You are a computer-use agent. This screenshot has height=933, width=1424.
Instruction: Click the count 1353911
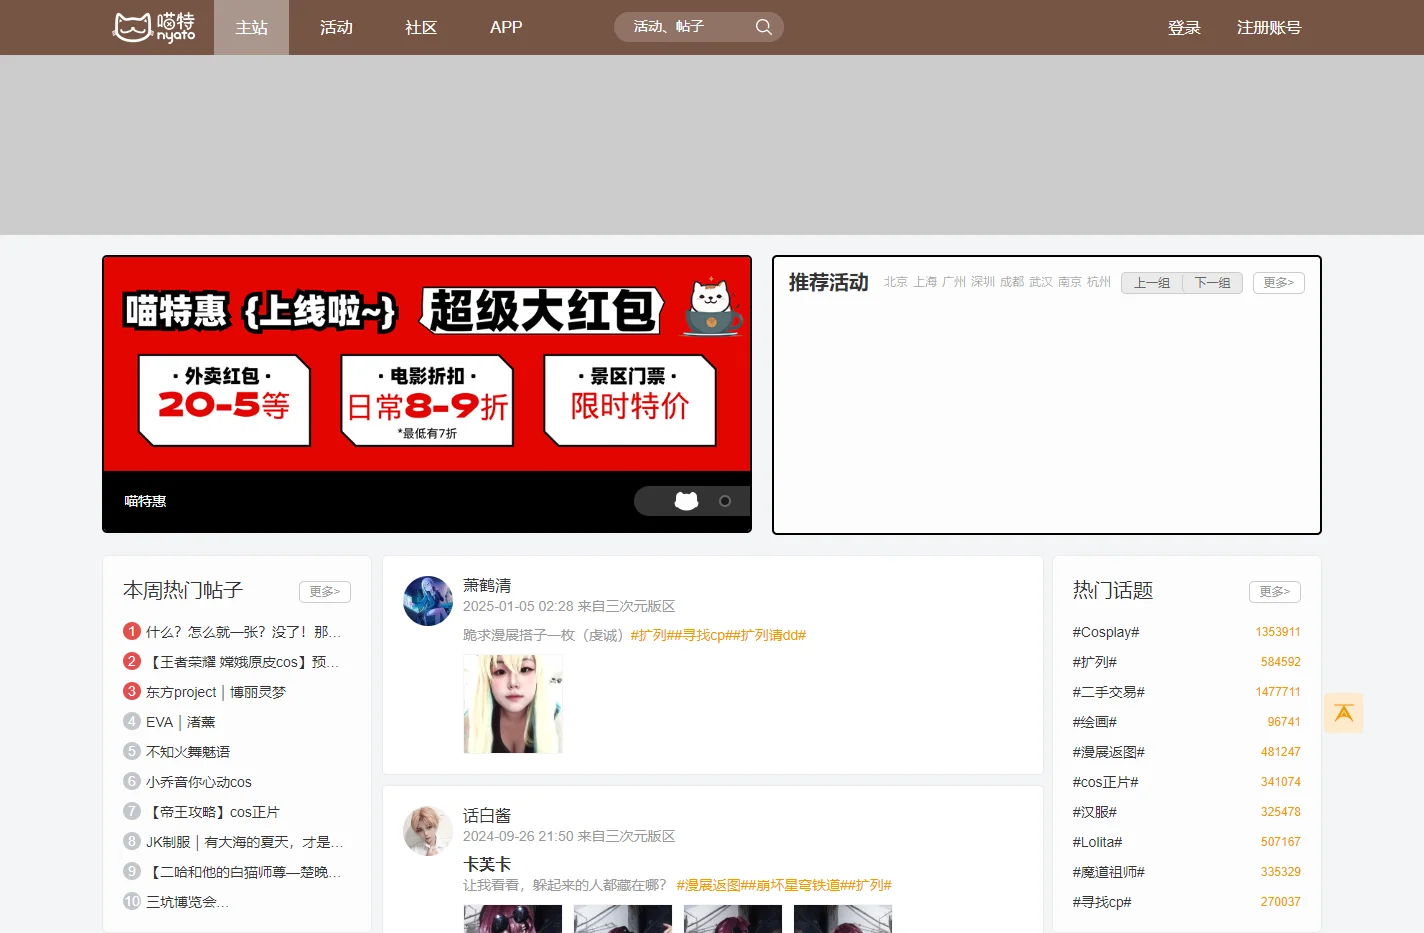click(1278, 632)
